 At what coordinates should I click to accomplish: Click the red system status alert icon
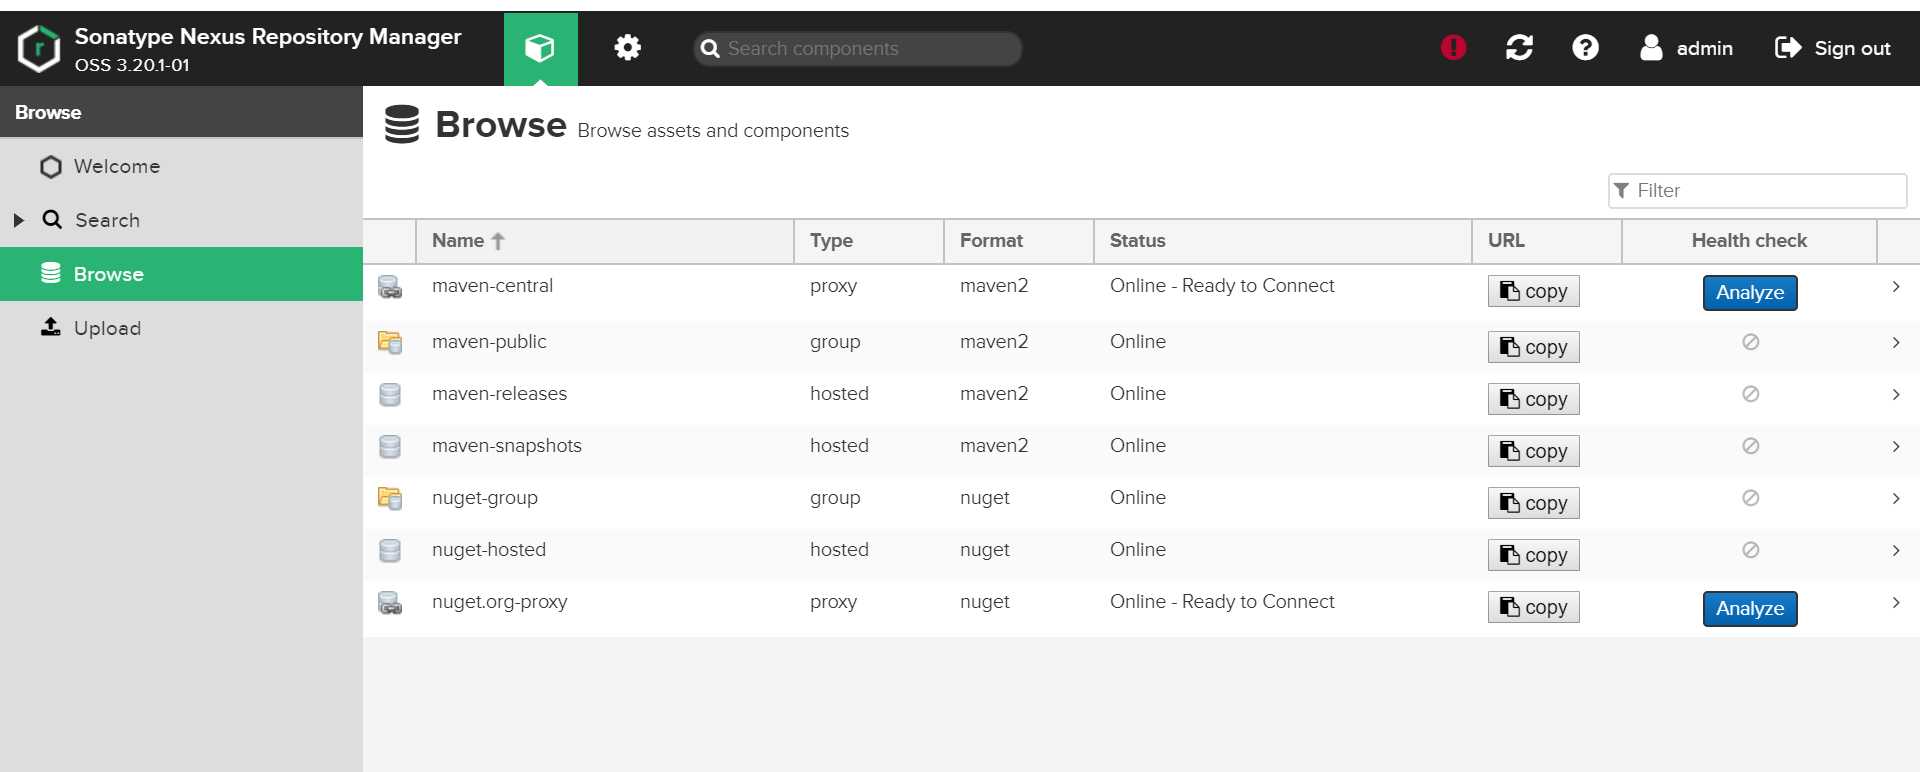point(1453,47)
